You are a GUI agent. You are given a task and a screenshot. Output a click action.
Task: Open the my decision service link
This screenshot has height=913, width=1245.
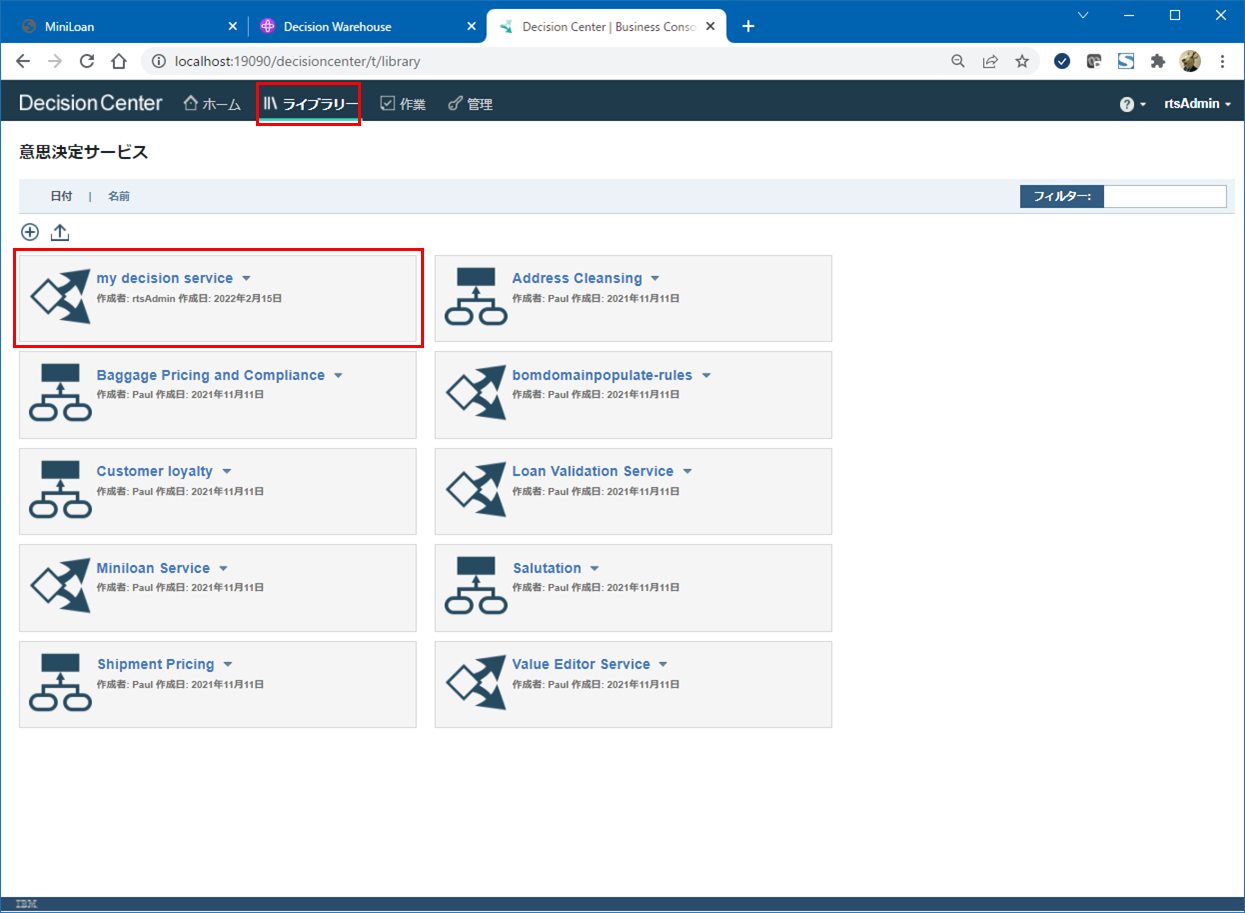[x=165, y=278]
